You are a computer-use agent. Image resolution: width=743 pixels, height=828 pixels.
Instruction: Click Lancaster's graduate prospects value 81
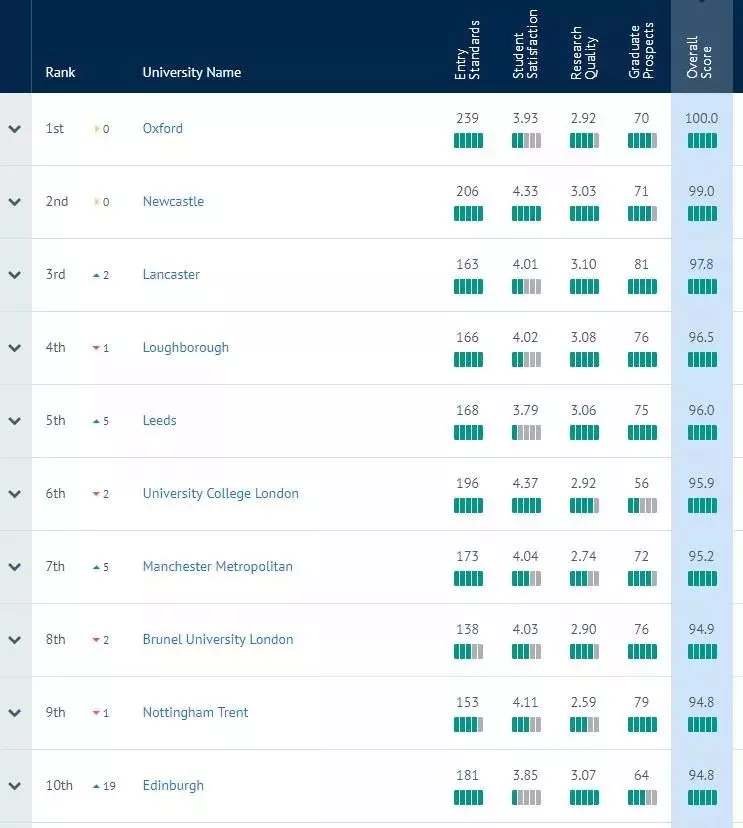(x=642, y=264)
